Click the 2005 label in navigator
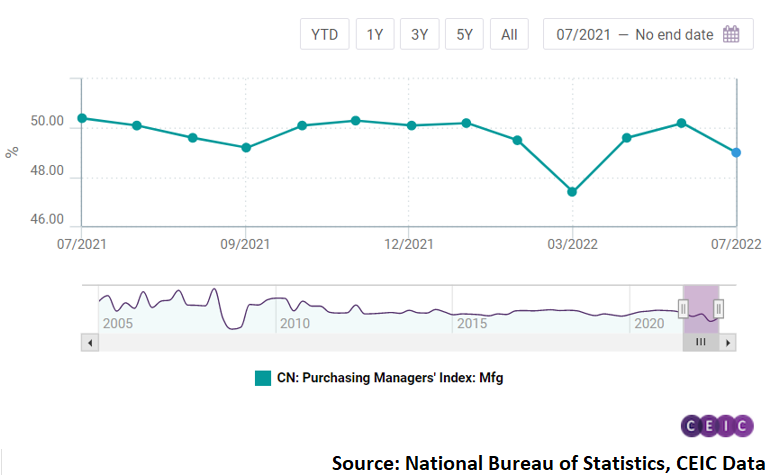 [118, 323]
